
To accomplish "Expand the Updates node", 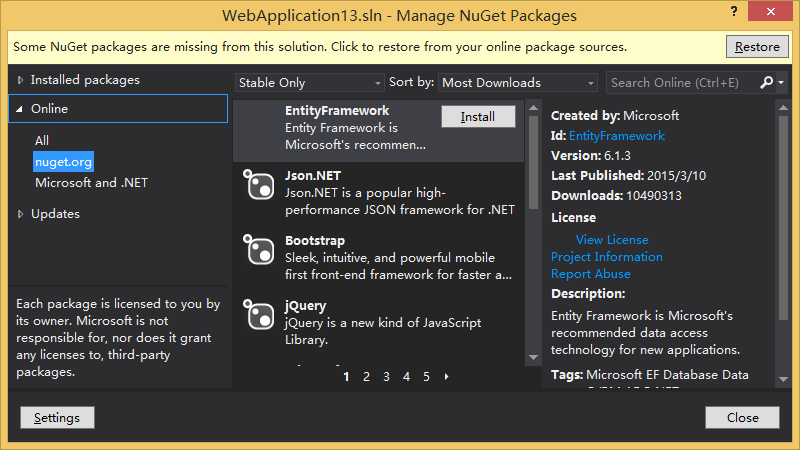I will click(x=20, y=214).
